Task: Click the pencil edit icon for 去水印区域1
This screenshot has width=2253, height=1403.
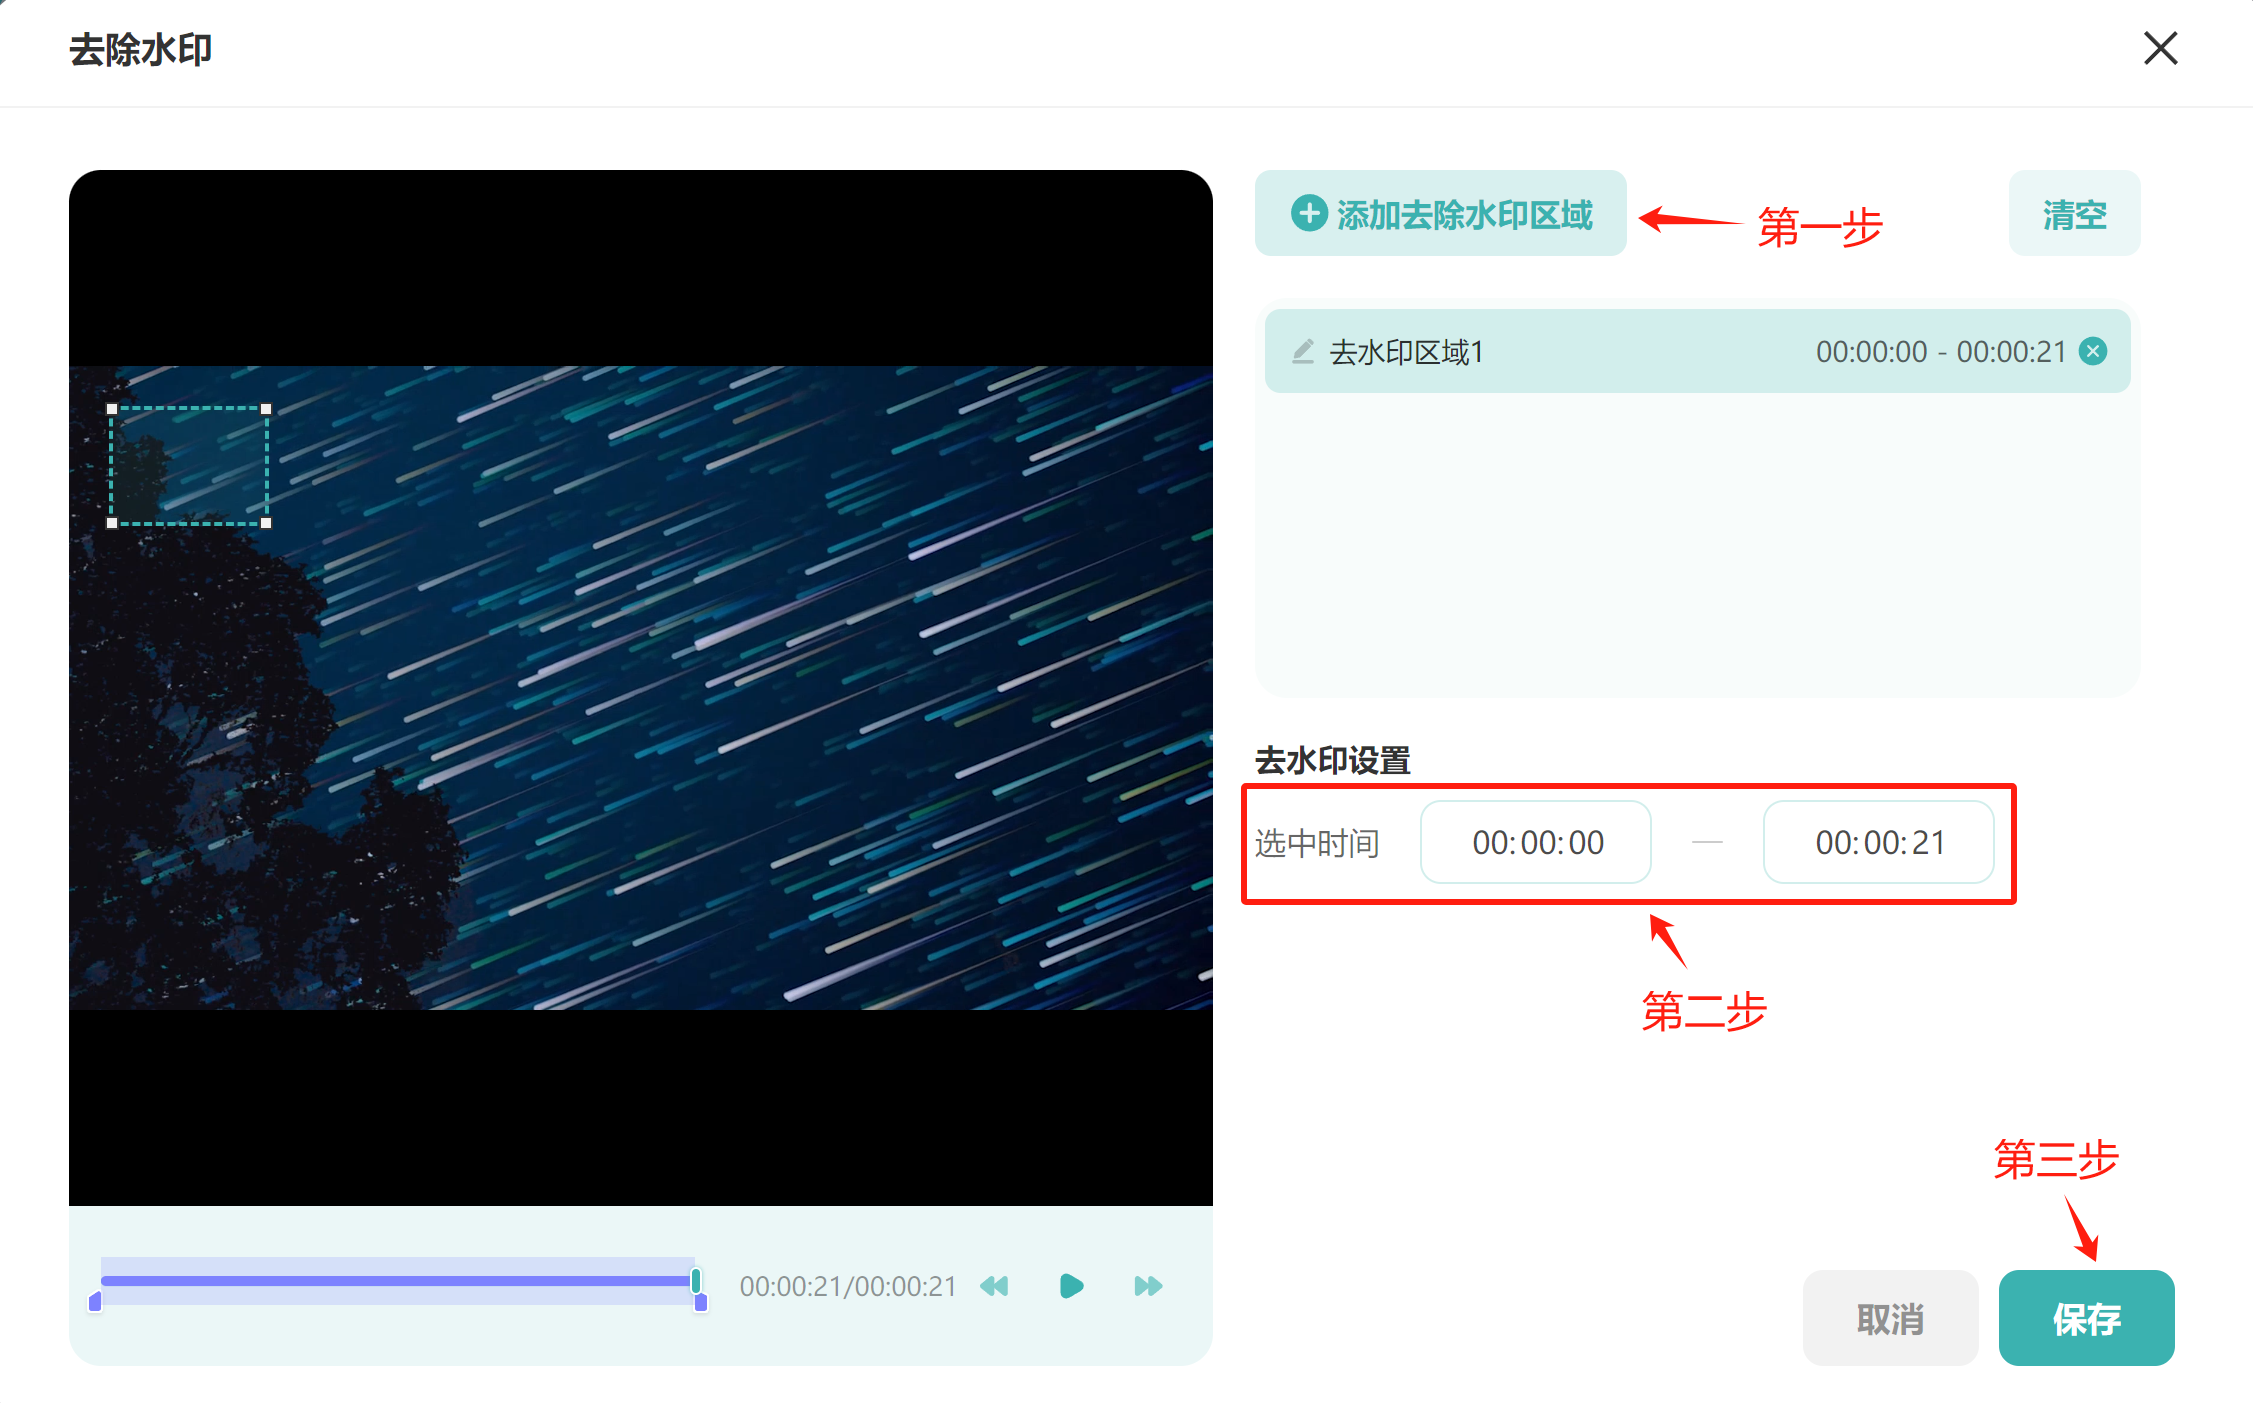Action: click(1303, 352)
